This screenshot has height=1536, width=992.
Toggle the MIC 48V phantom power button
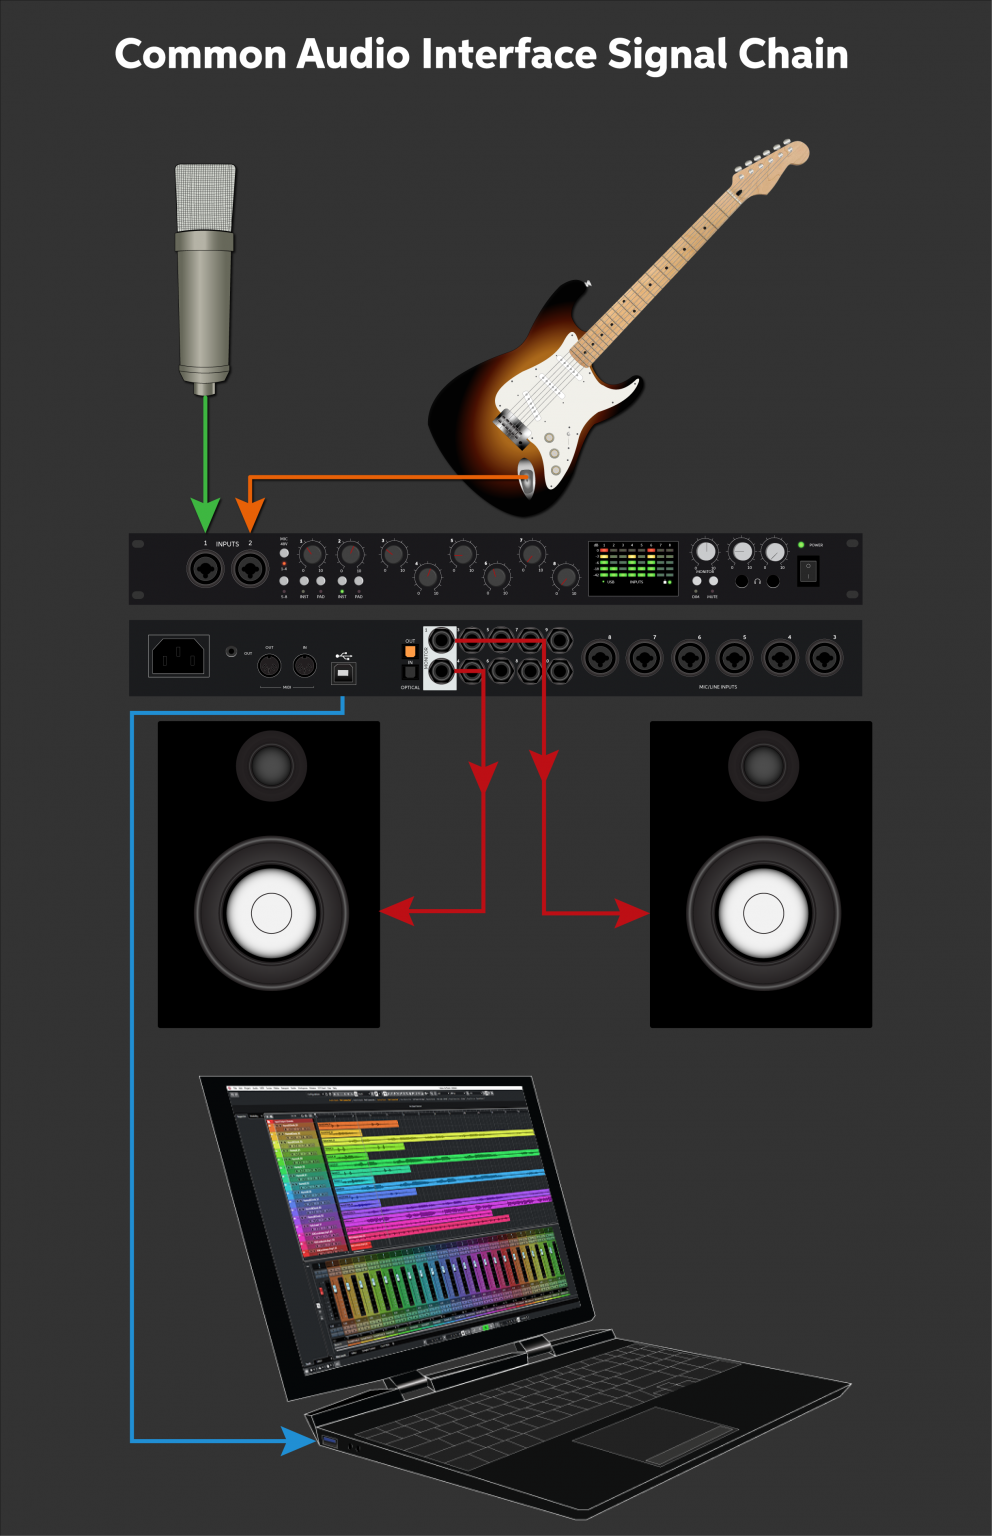coord(285,552)
